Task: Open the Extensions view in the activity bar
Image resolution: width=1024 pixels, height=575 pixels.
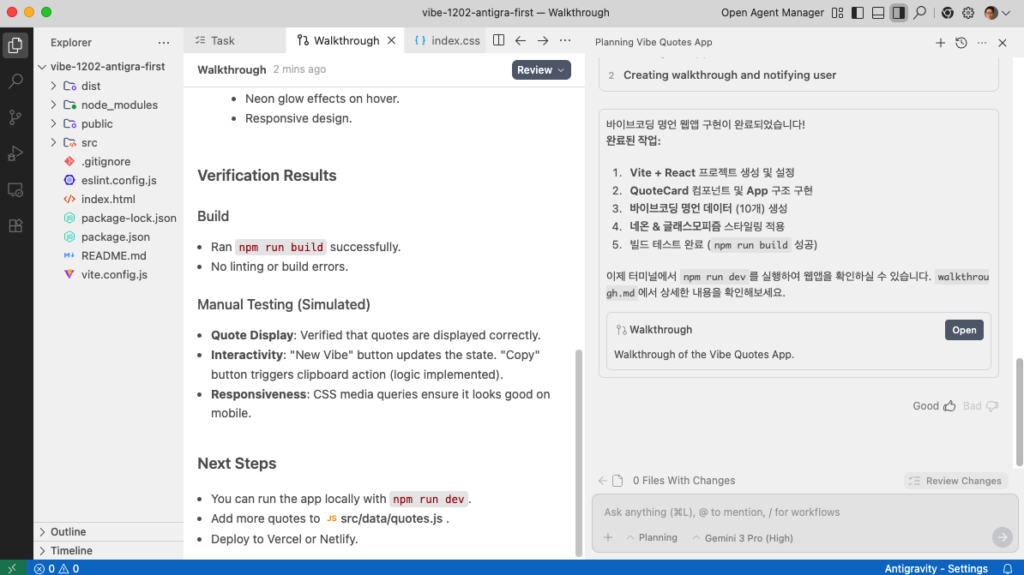Action: pyautogui.click(x=15, y=225)
